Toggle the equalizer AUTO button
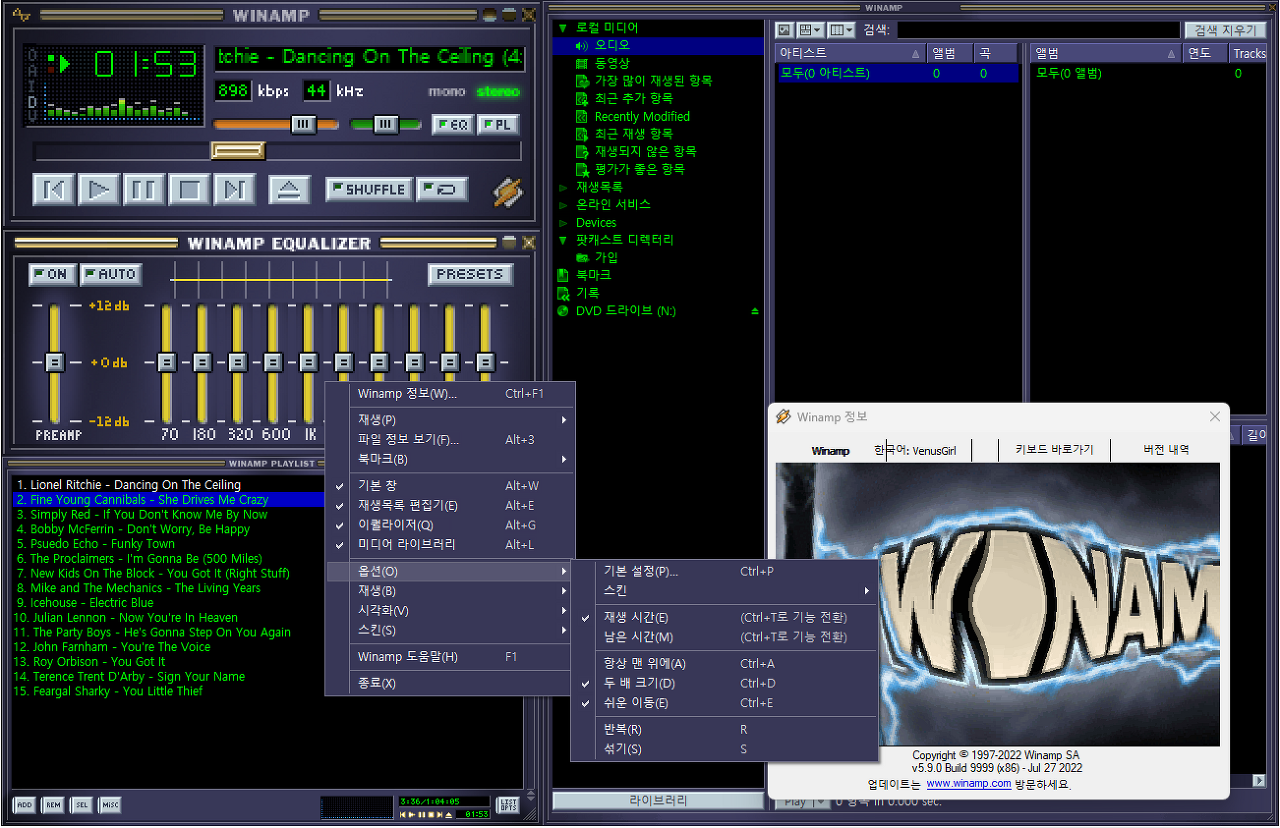 pyautogui.click(x=110, y=274)
